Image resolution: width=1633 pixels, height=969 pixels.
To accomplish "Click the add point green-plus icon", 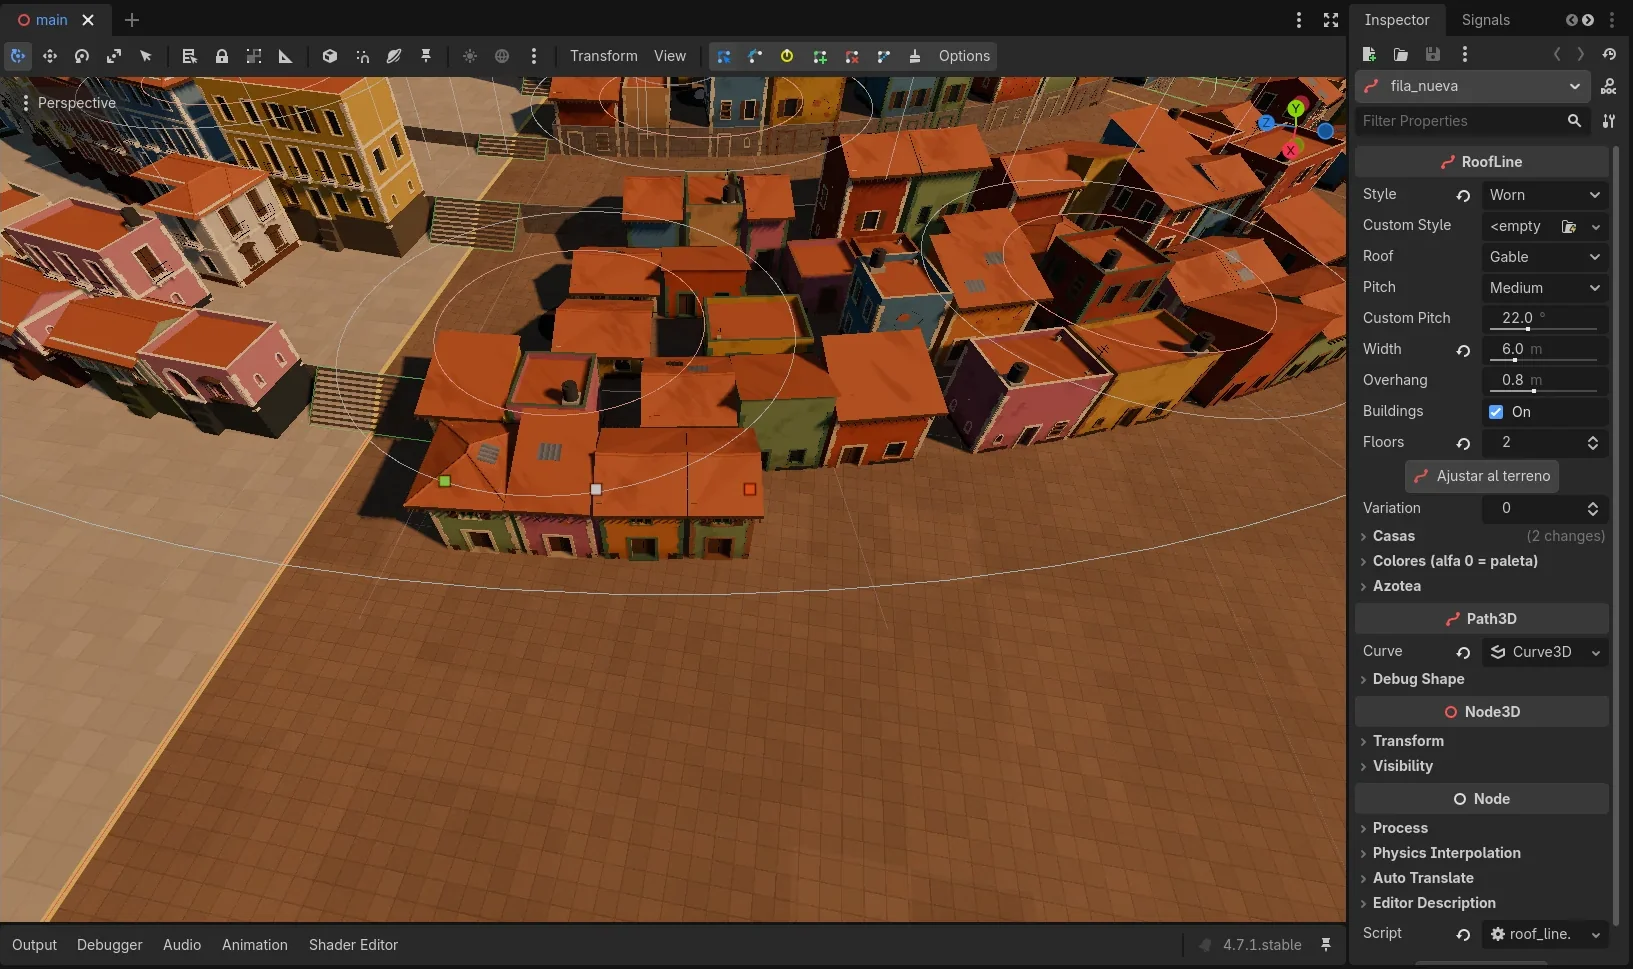I will coord(820,56).
